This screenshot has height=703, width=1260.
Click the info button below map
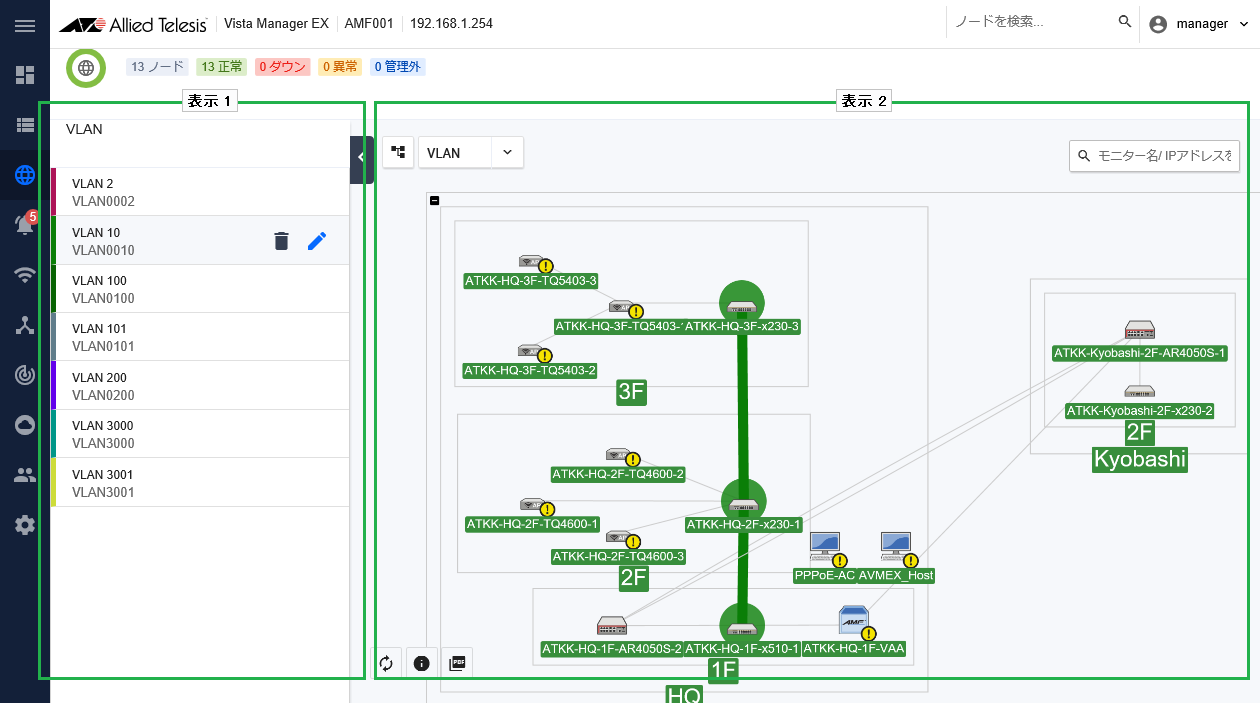click(421, 663)
